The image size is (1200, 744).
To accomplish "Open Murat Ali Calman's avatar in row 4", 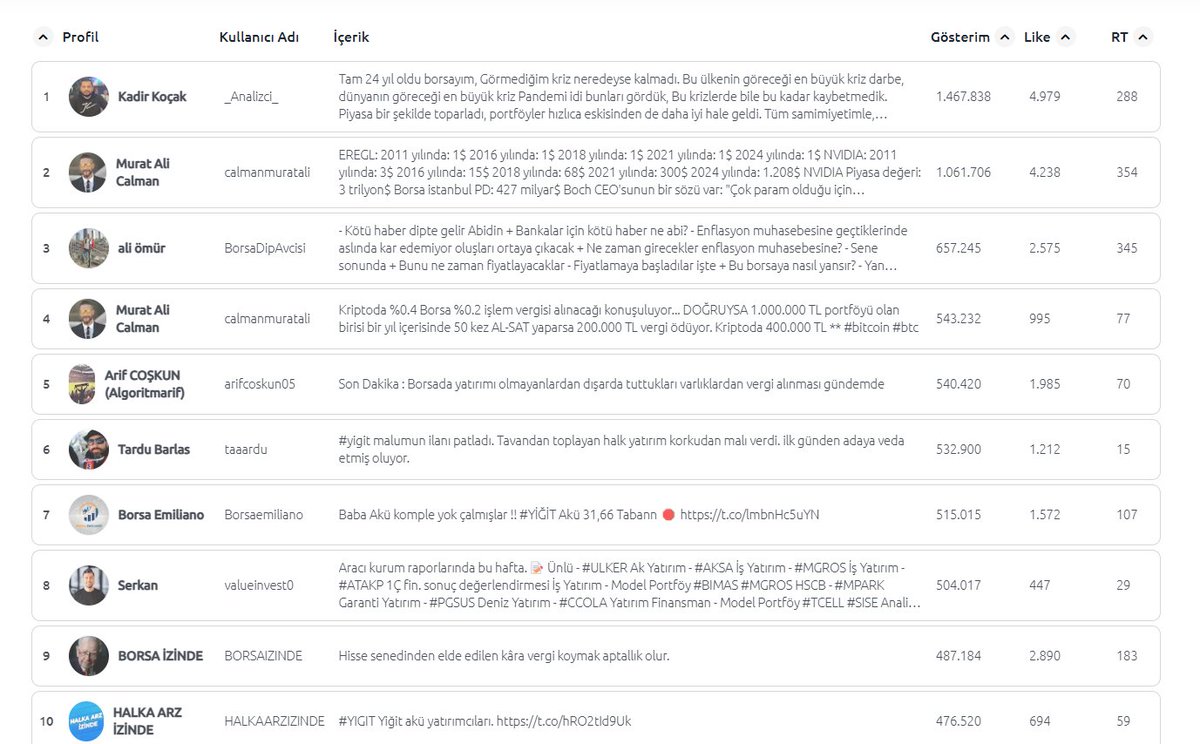I will tap(89, 318).
